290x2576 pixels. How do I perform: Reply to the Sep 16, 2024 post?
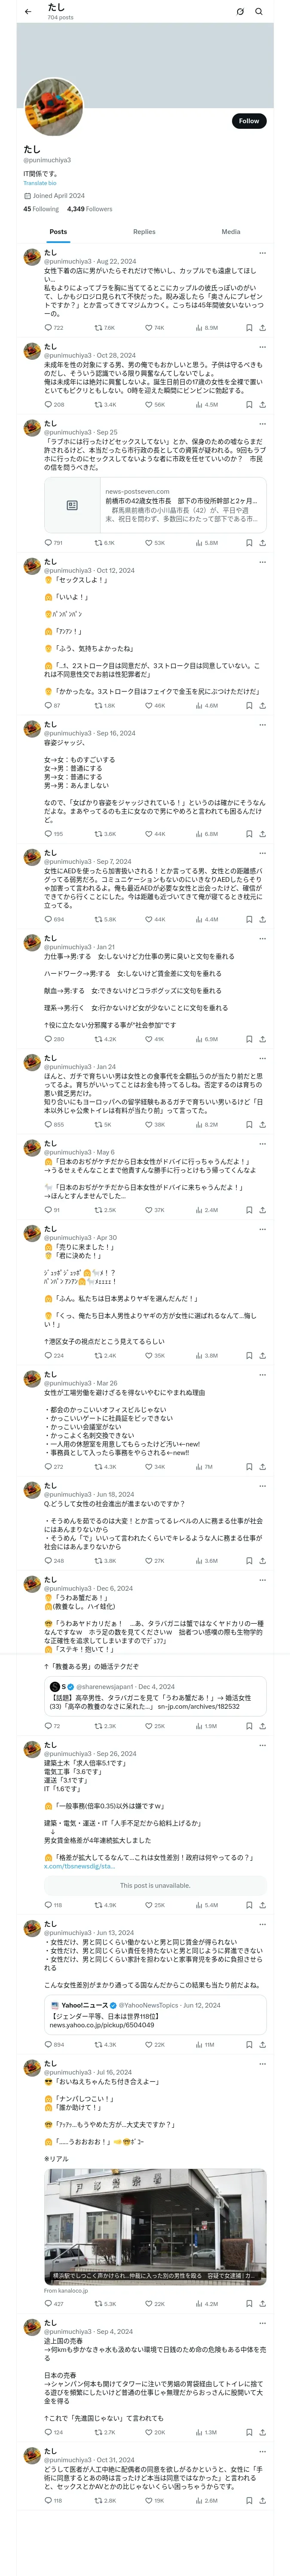coord(48,833)
